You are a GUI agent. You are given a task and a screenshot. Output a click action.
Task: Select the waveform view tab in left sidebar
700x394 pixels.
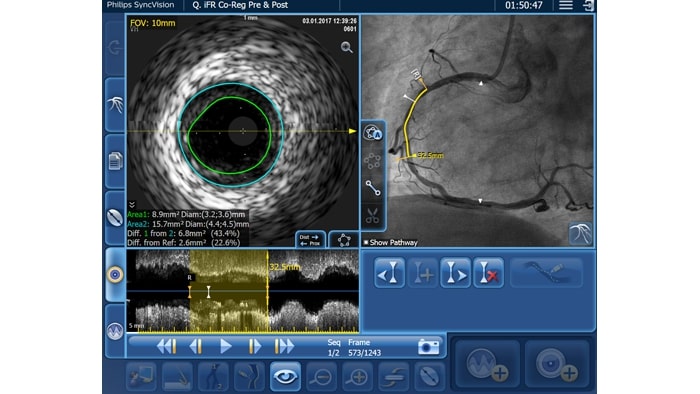(115, 331)
